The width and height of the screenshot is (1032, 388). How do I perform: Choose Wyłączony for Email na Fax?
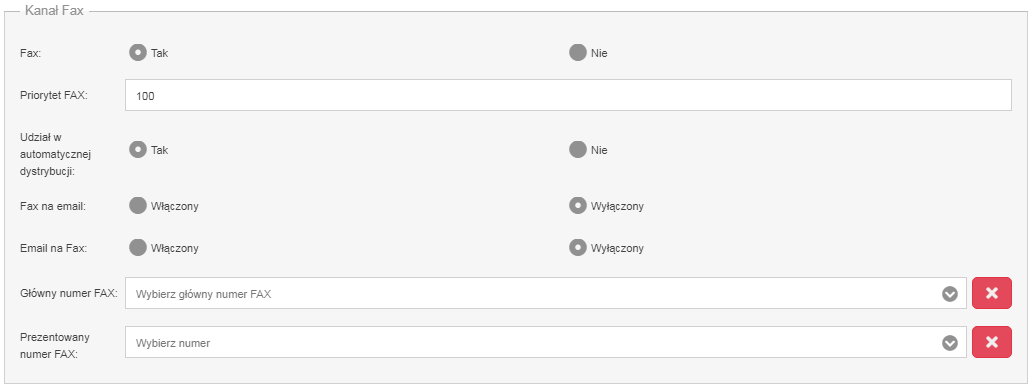[577, 248]
